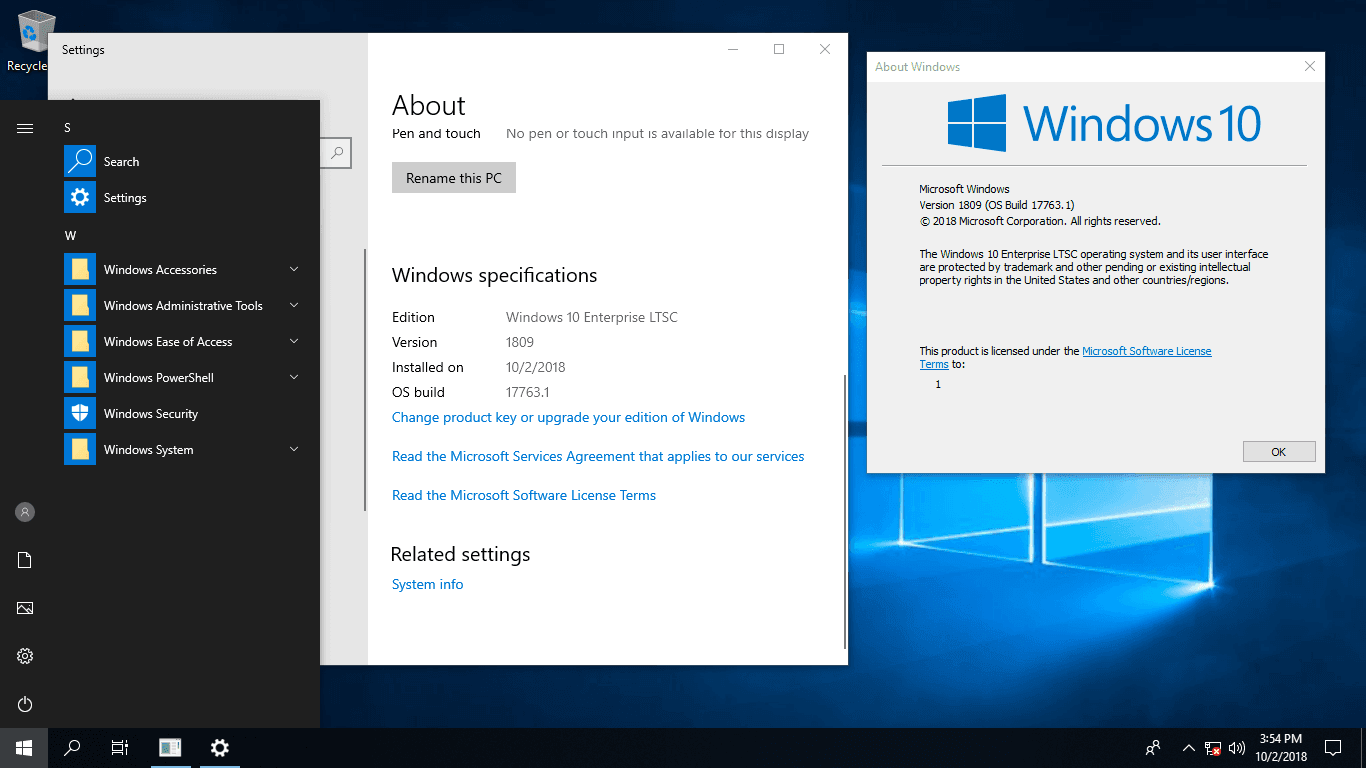Click the Rename this PC button
Image resolution: width=1366 pixels, height=768 pixels.
click(453, 177)
